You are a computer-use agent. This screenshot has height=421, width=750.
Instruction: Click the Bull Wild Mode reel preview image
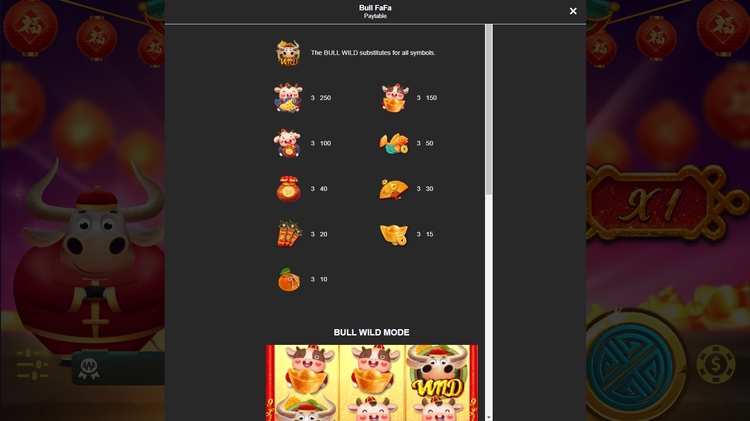(372, 383)
